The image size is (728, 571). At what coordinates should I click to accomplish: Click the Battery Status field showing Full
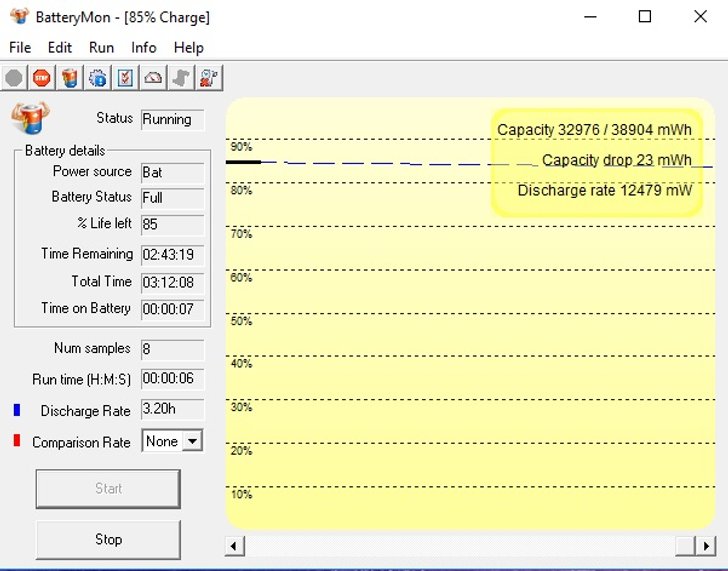(172, 198)
